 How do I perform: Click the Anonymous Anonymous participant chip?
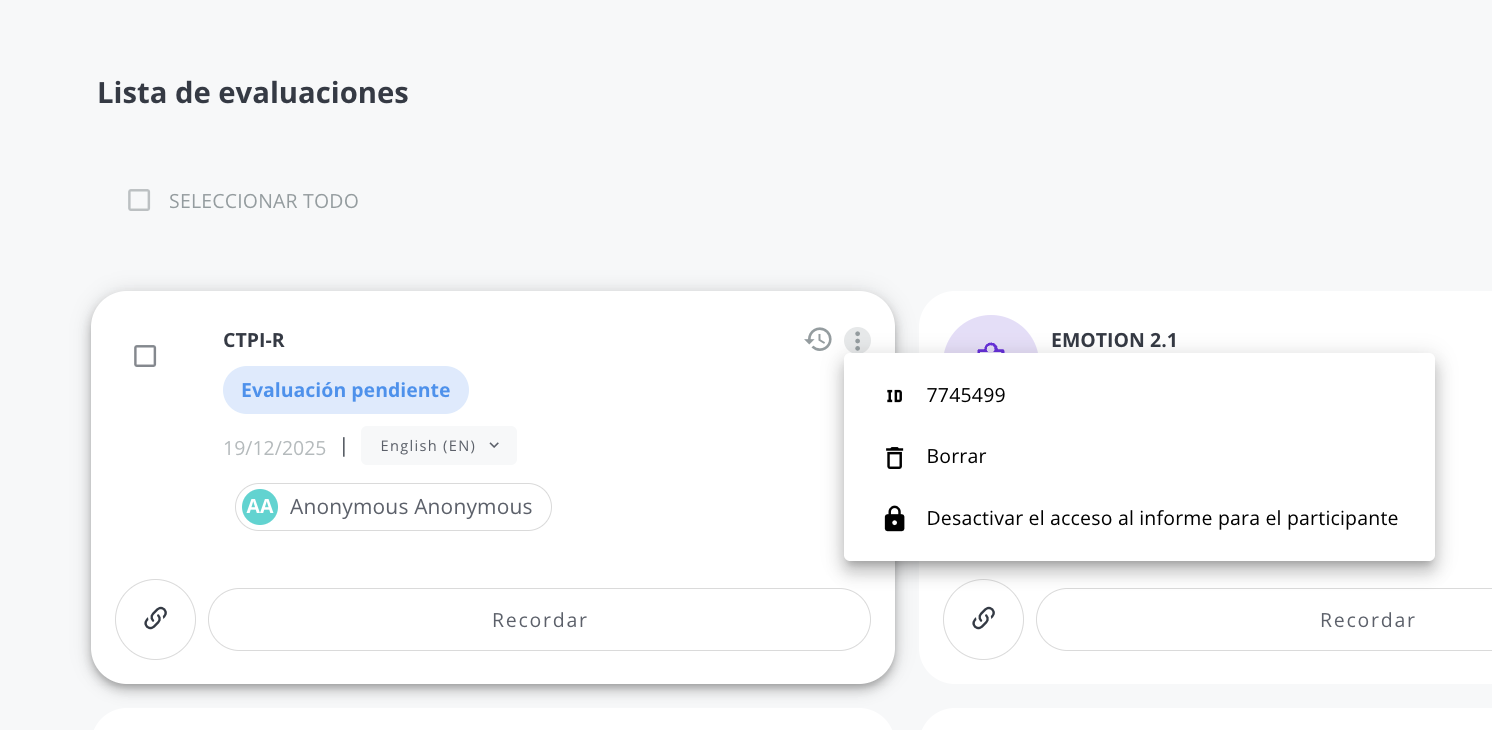(x=393, y=507)
